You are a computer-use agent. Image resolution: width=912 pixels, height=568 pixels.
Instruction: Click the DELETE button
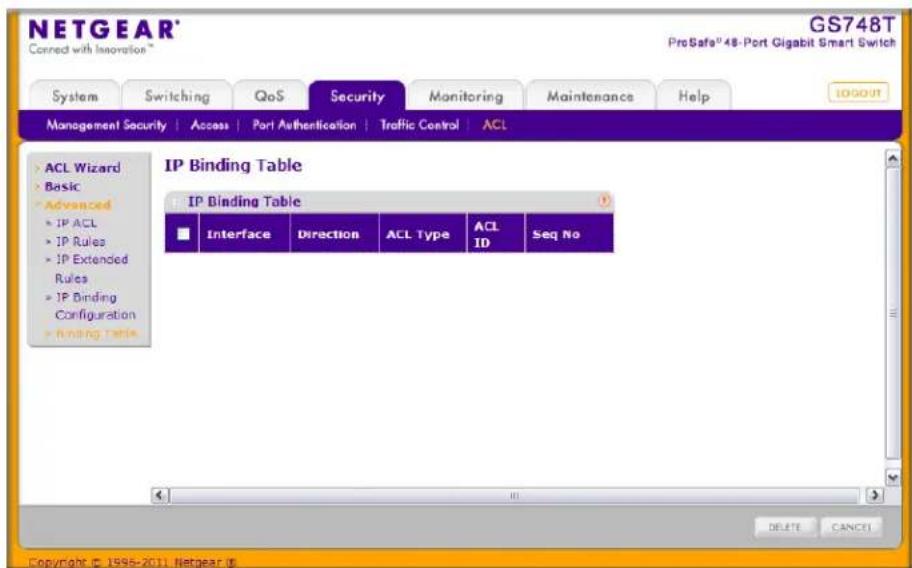click(x=785, y=527)
